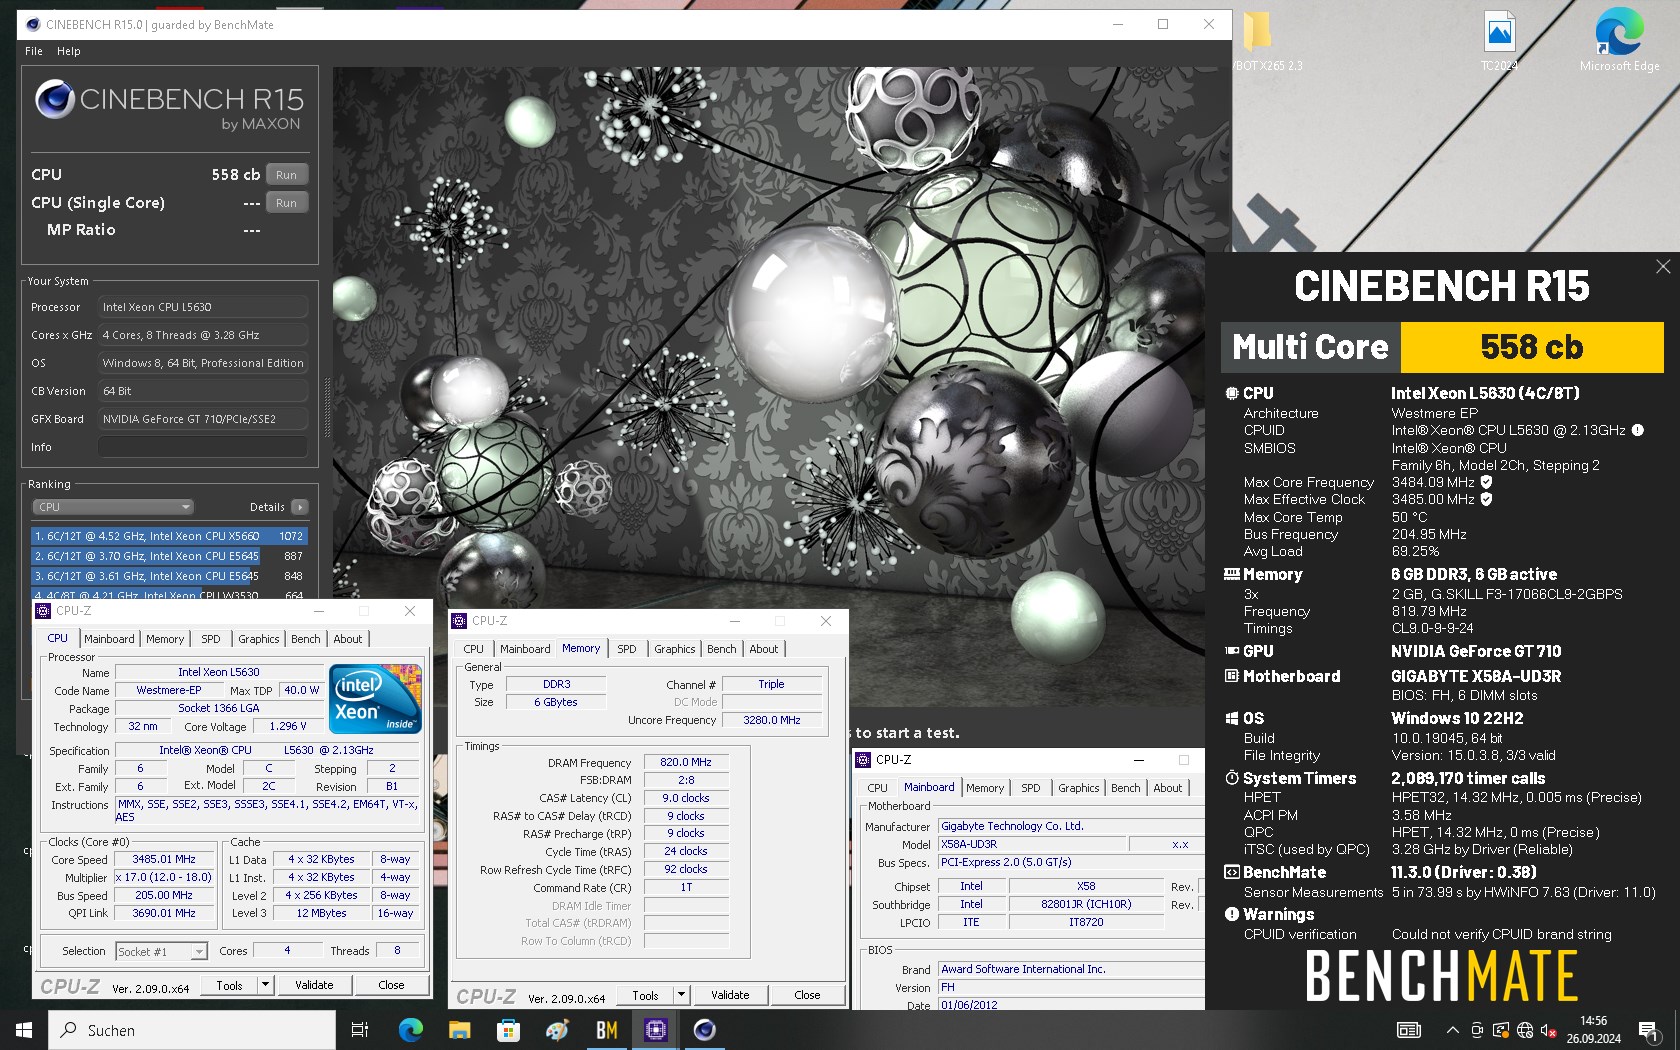Open the Socket #1 selection dropdown

click(x=161, y=951)
